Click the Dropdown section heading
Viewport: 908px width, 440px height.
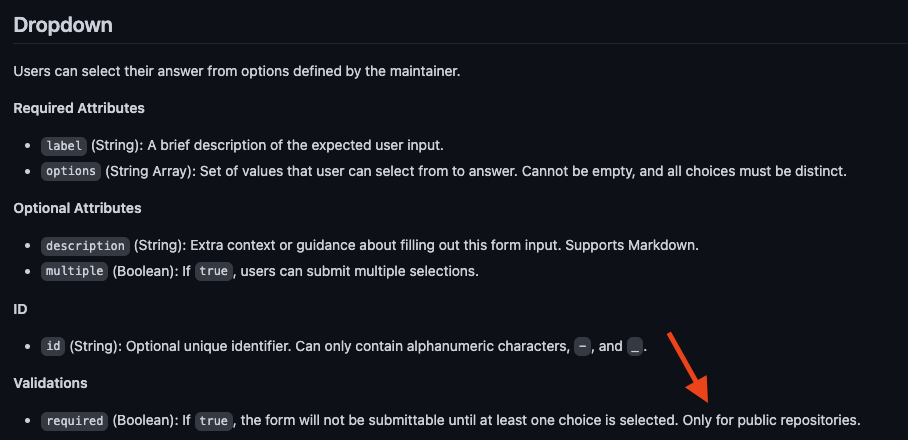63,25
